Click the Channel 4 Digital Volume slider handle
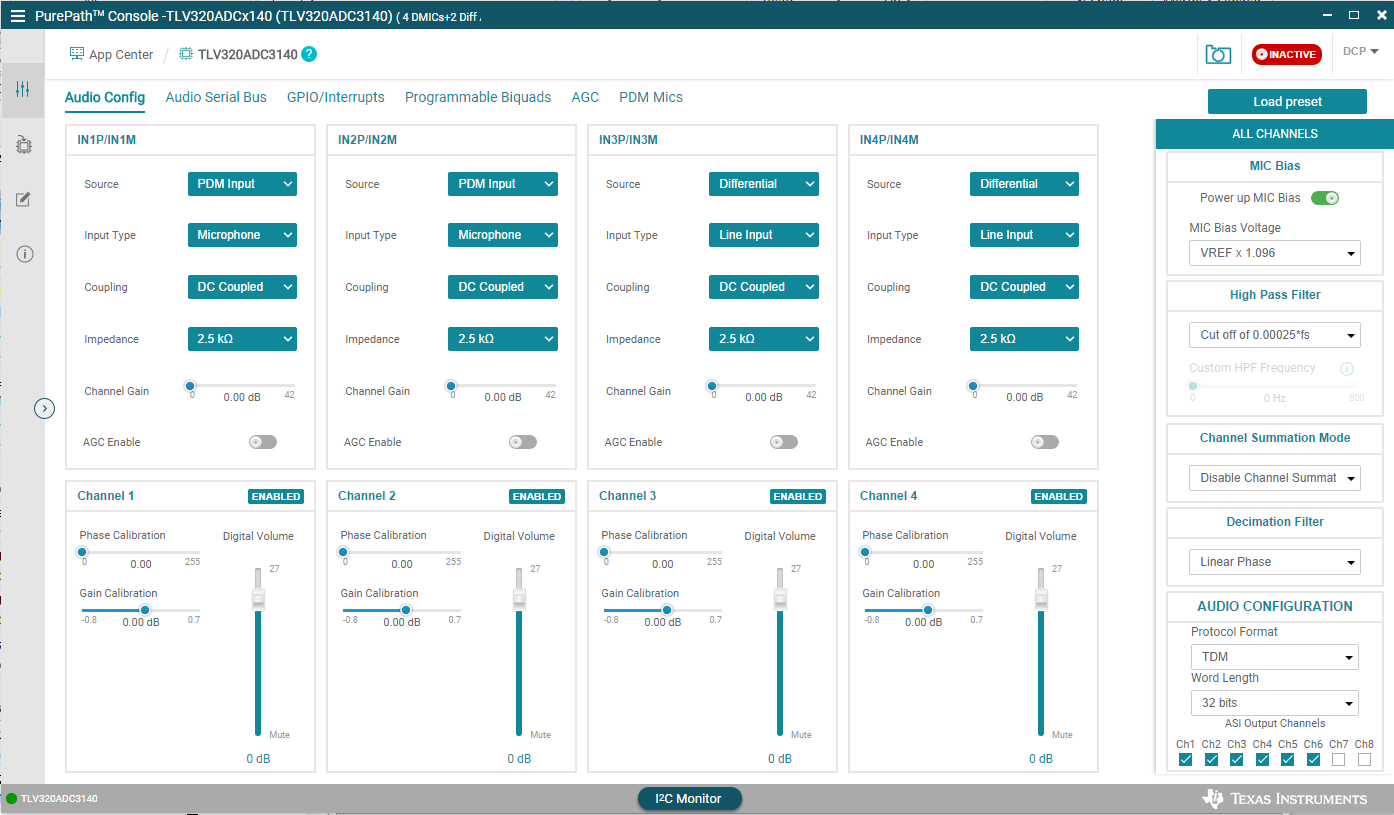The image size is (1394, 815). (x=1041, y=598)
